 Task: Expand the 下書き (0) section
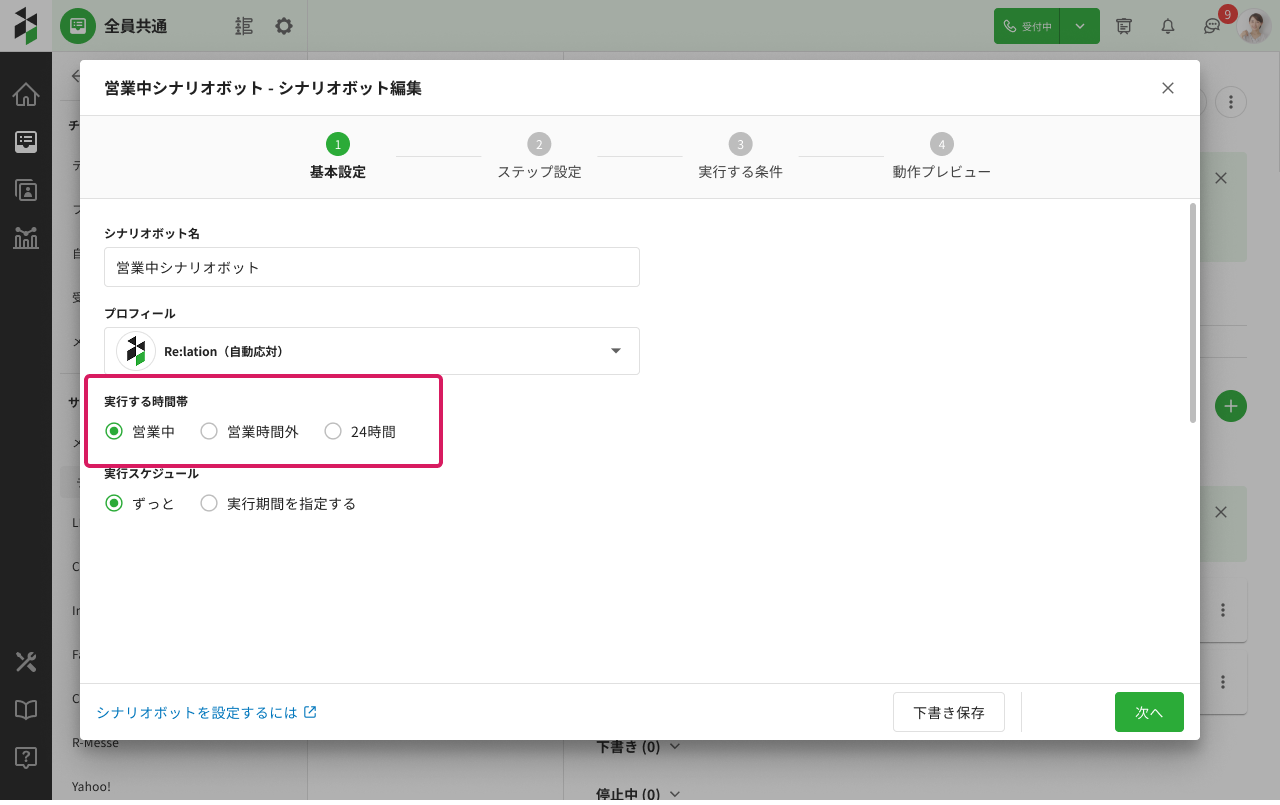tap(638, 747)
